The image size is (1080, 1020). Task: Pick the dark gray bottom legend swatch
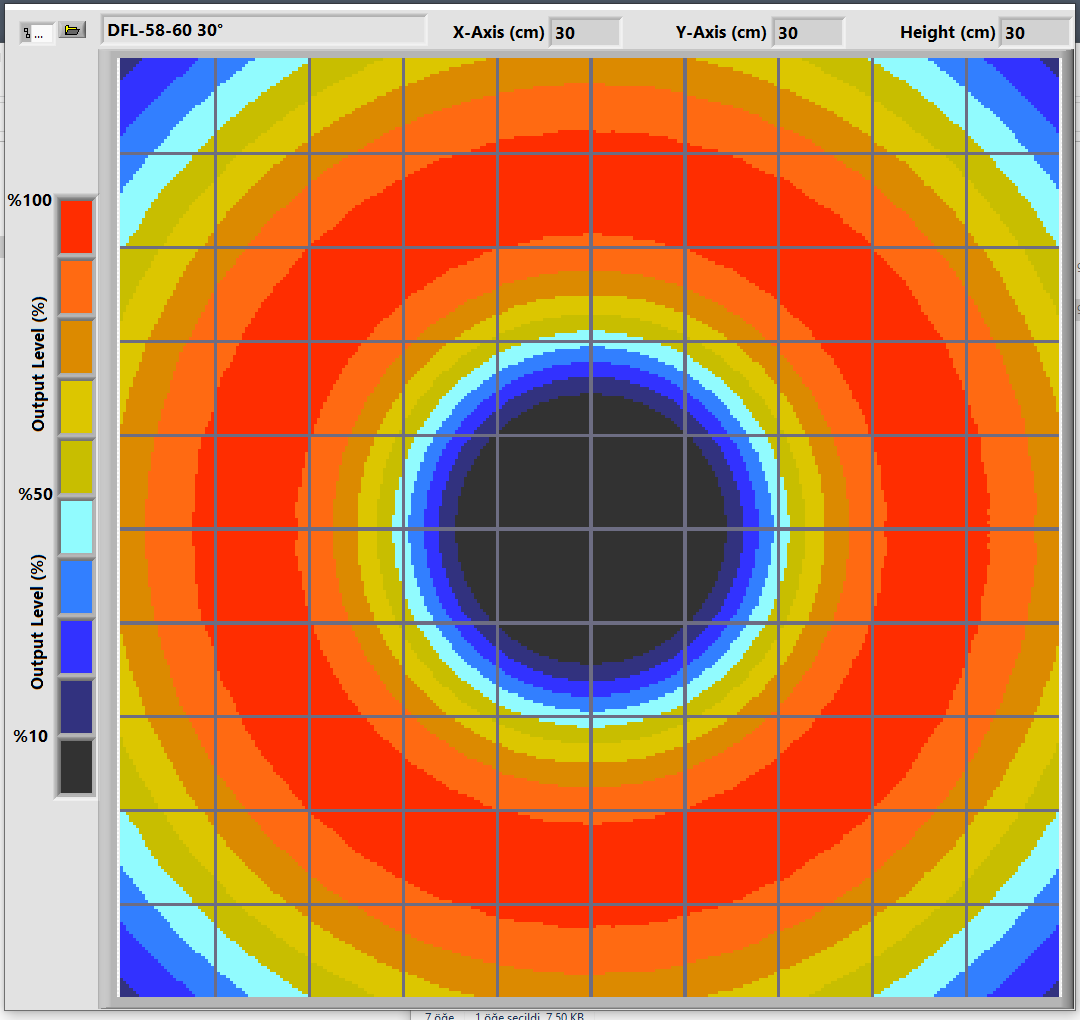pyautogui.click(x=76, y=766)
